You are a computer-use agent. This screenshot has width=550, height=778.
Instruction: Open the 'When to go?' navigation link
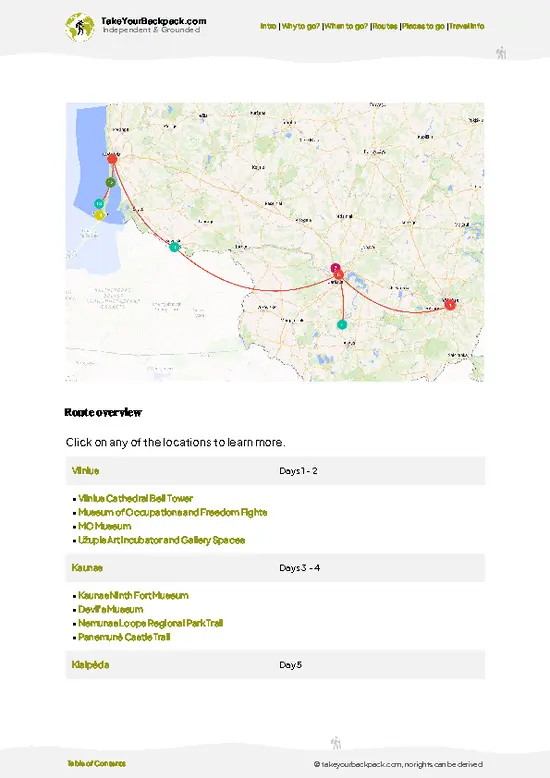(x=346, y=26)
